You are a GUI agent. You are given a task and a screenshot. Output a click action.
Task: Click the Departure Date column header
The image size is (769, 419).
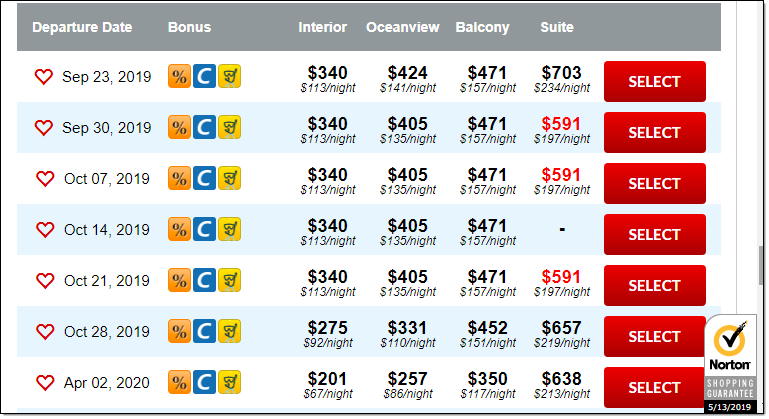(82, 27)
